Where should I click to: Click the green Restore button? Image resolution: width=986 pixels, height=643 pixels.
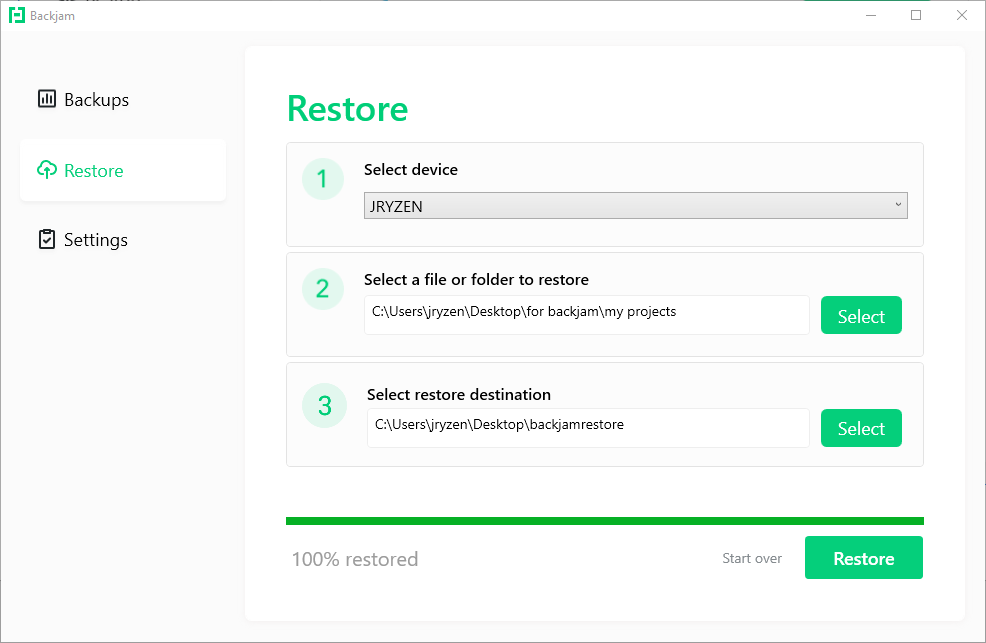coord(863,558)
